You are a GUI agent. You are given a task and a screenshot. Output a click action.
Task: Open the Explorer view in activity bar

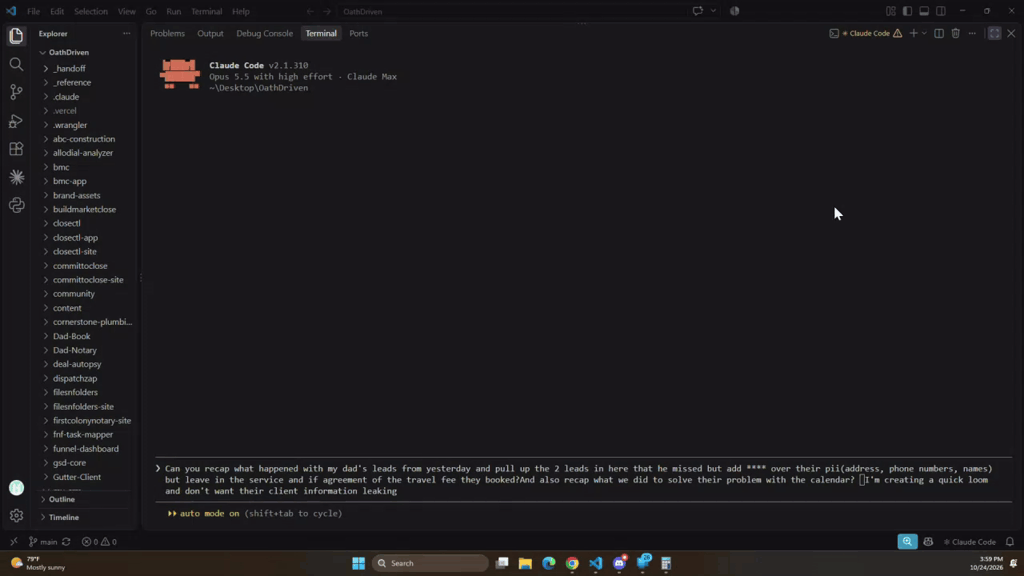point(16,36)
